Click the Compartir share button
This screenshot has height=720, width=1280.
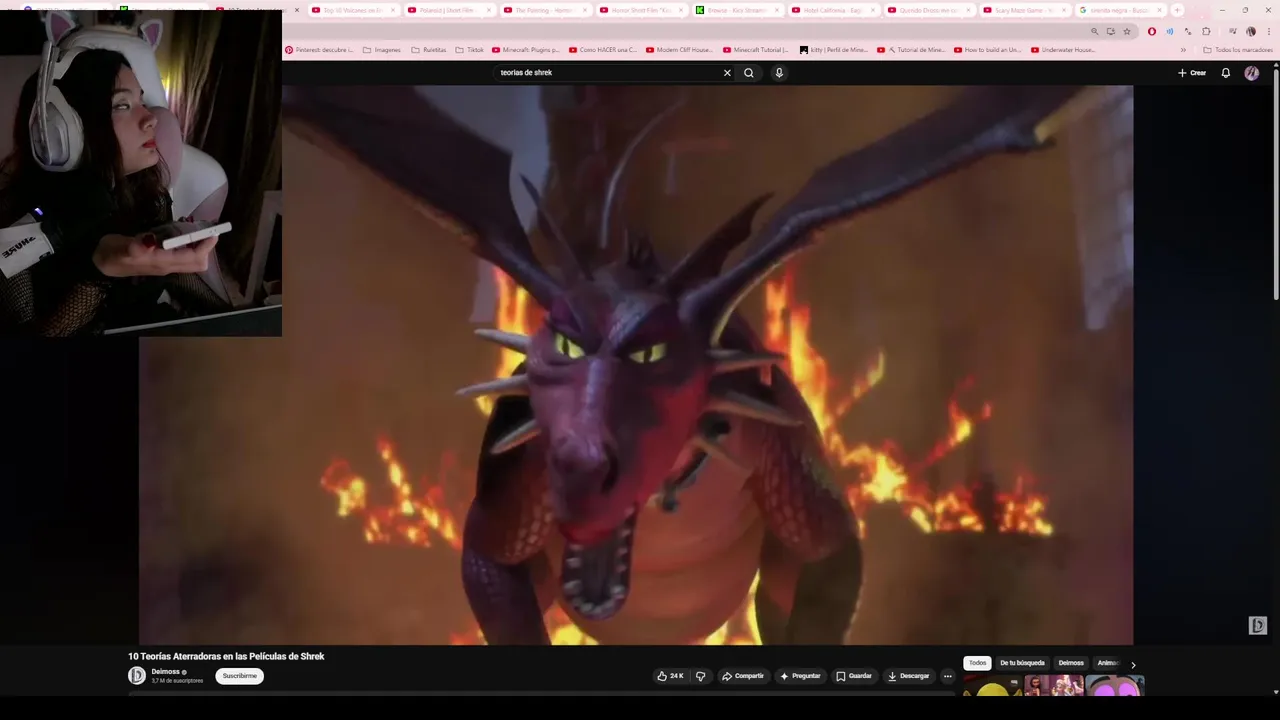743,676
